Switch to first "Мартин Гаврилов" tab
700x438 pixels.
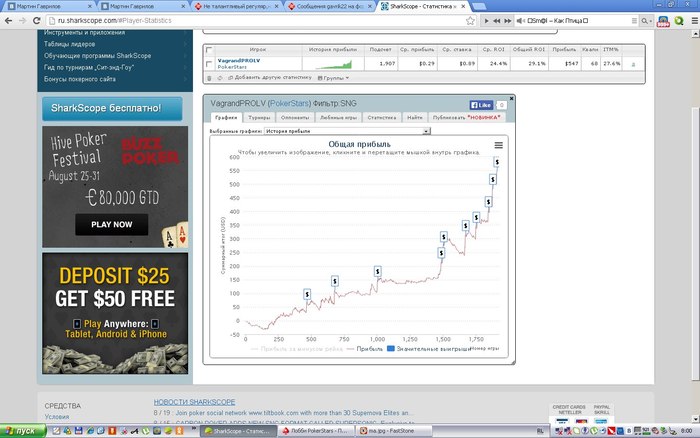pyautogui.click(x=47, y=6)
